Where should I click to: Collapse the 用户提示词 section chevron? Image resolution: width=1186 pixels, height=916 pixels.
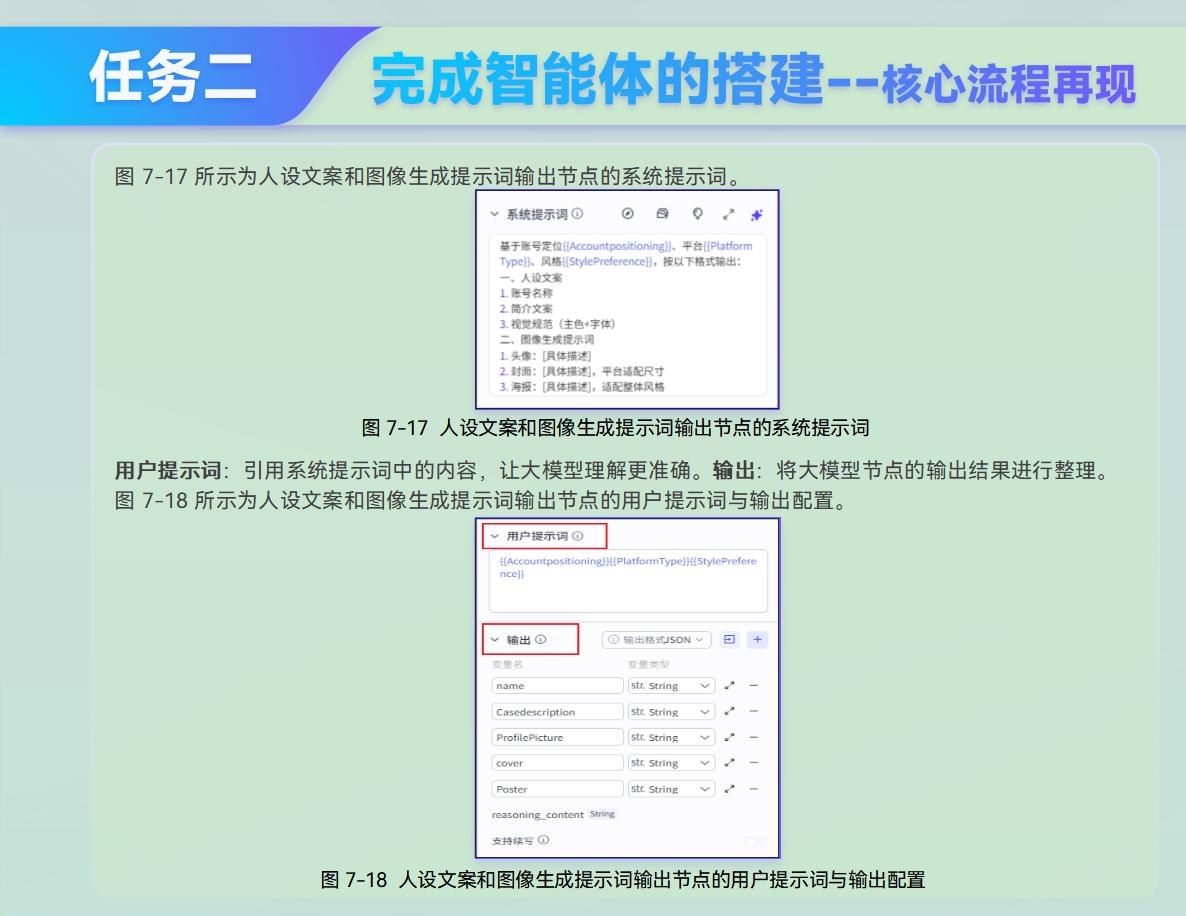[x=495, y=536]
